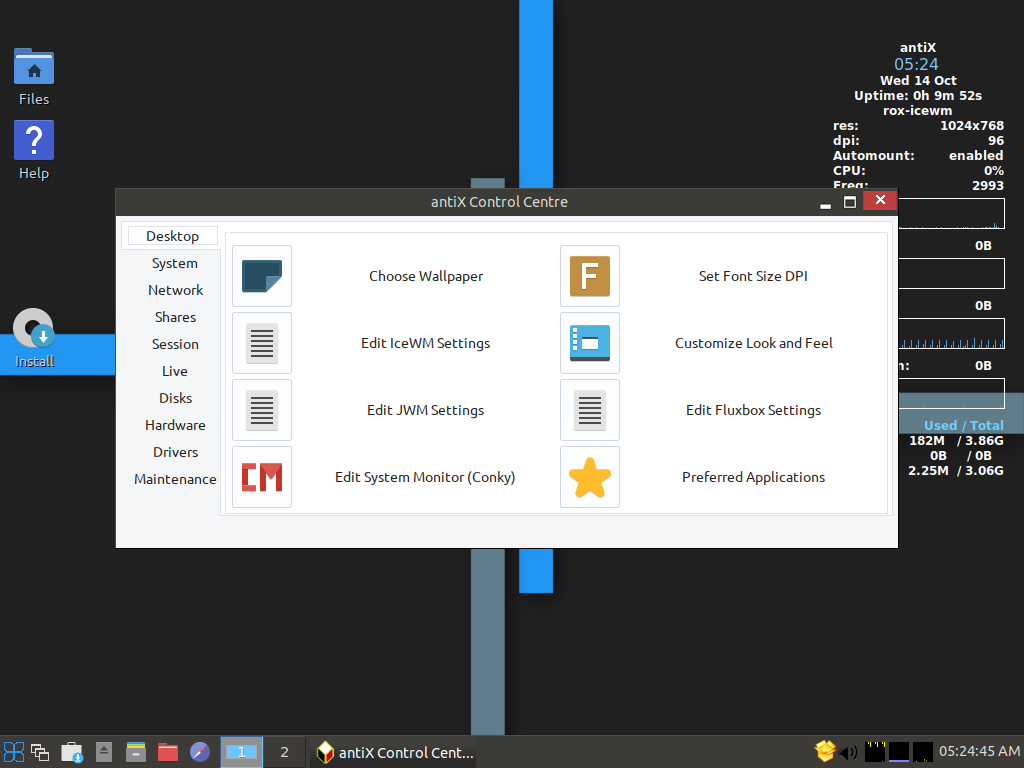Open the Choose Wallpaper icon
The image size is (1024, 768).
[x=262, y=276]
